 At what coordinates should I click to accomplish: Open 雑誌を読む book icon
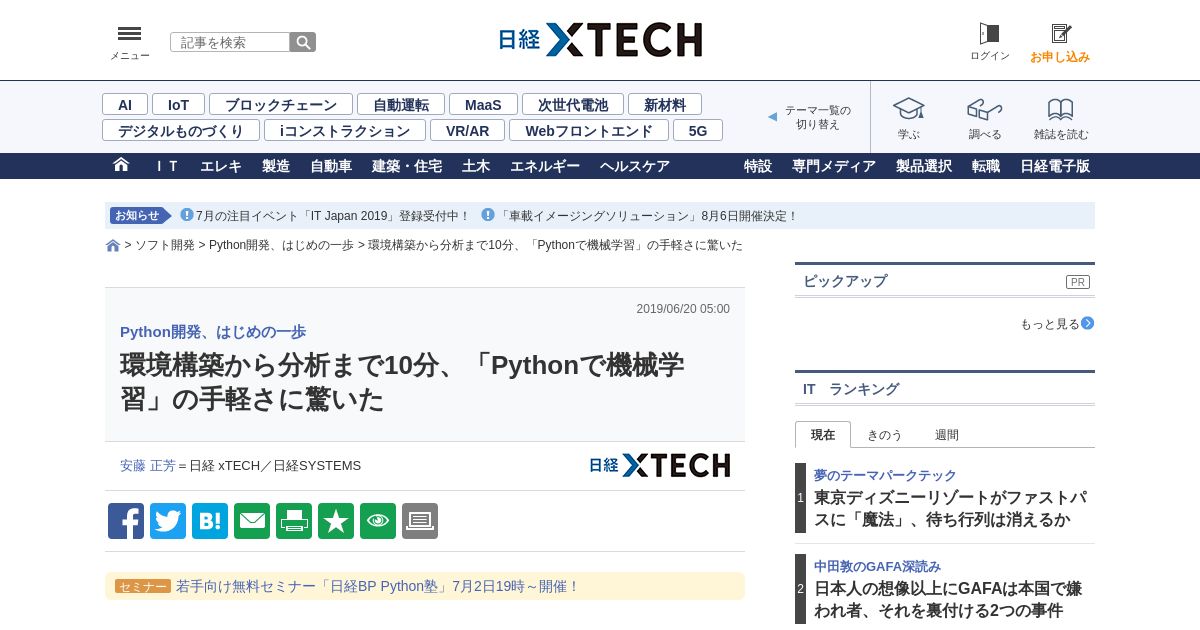click(1061, 109)
